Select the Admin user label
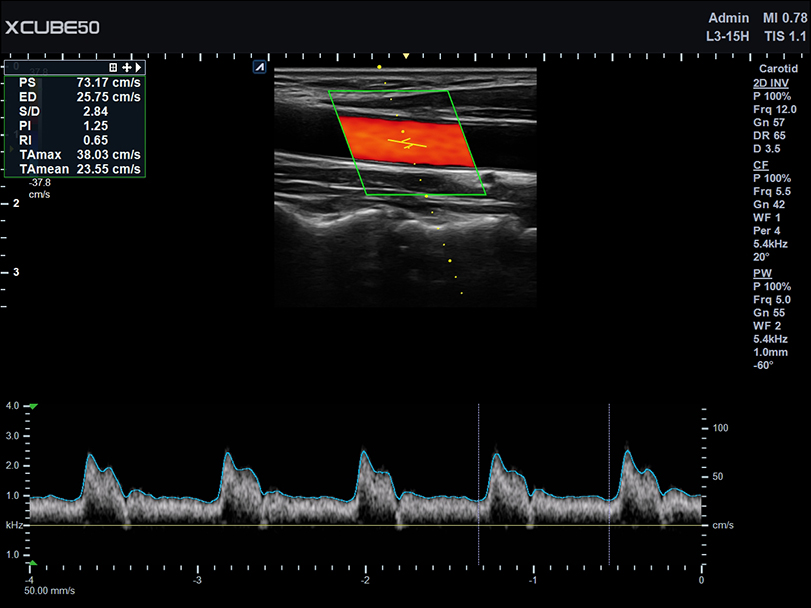The height and width of the screenshot is (608, 811). (728, 18)
